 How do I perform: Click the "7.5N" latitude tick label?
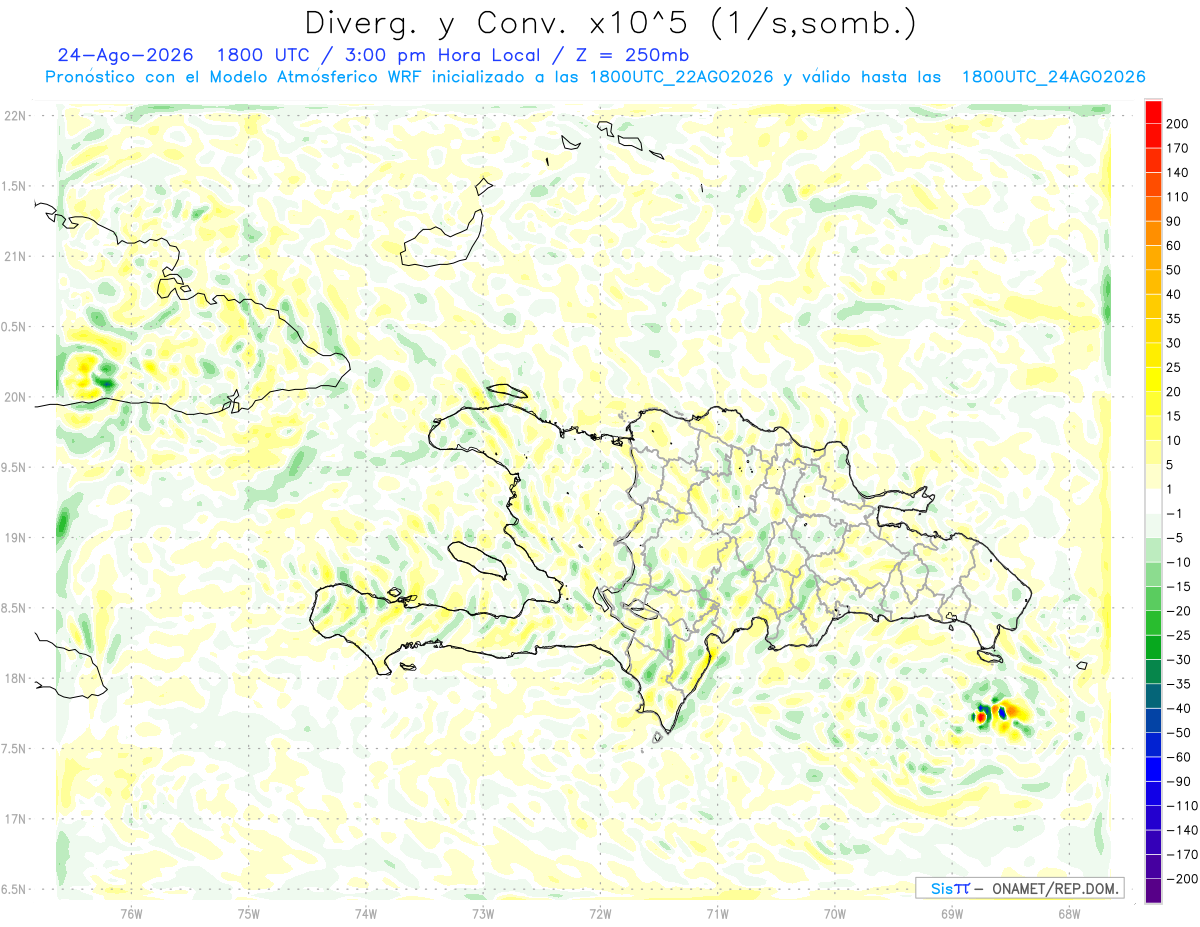click(x=14, y=748)
